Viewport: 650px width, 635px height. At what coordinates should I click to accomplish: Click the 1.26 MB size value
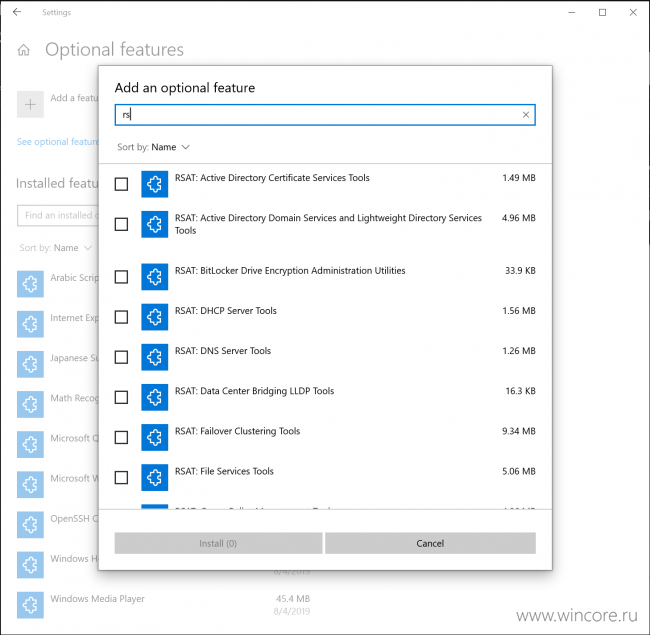coord(519,351)
